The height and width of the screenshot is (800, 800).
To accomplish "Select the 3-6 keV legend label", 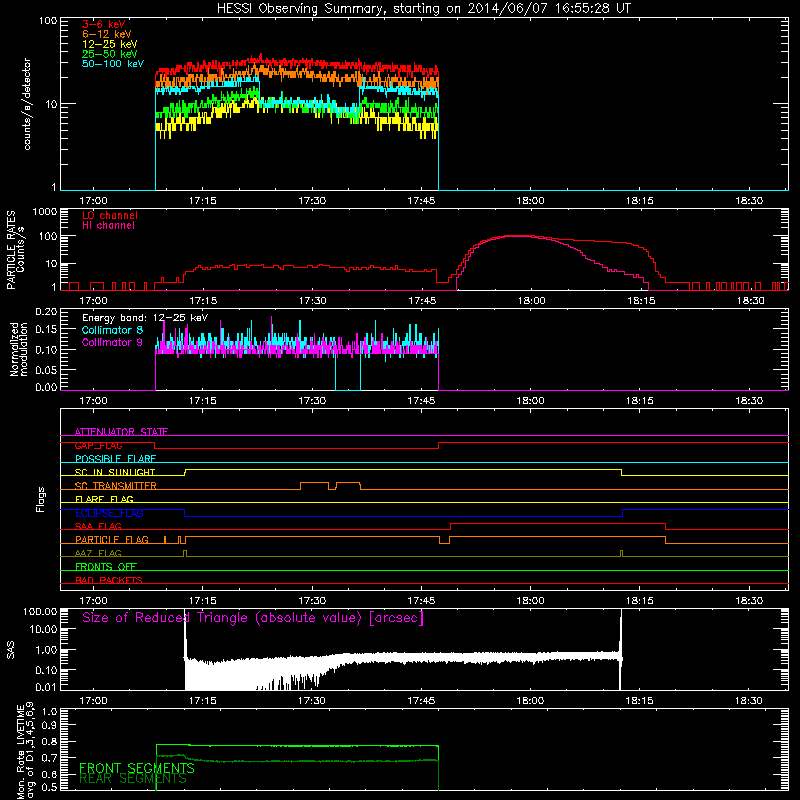I will click(103, 24).
